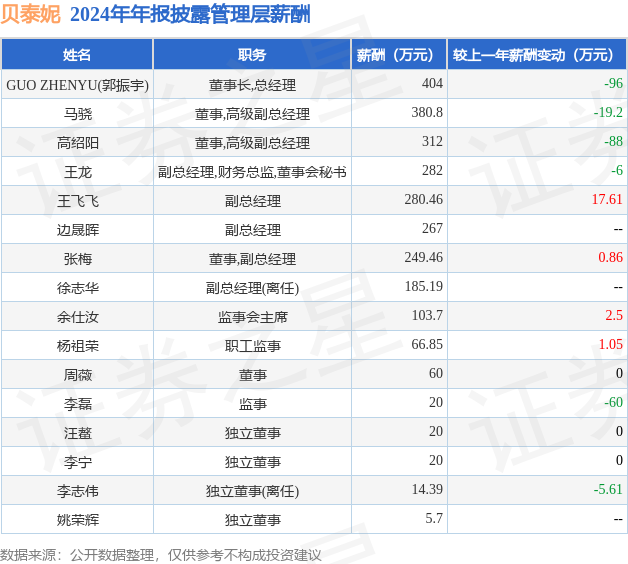Click the salary value 282
Image resolution: width=628 pixels, height=564 pixels.
[x=432, y=170]
